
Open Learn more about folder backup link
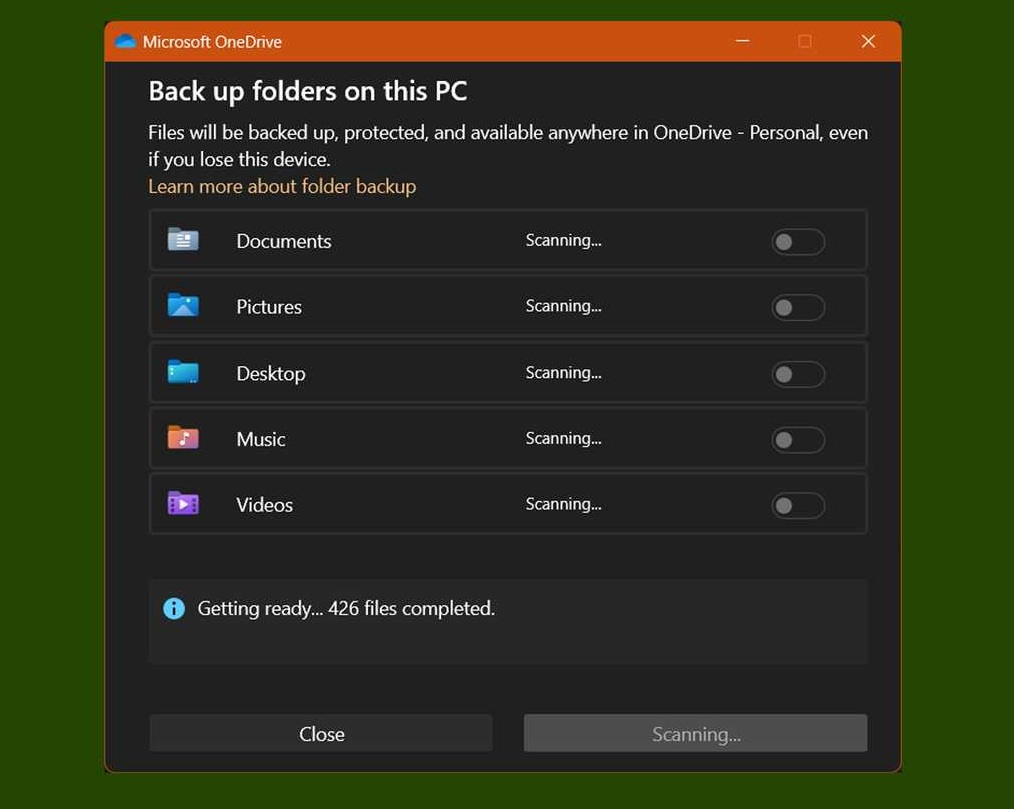click(282, 186)
